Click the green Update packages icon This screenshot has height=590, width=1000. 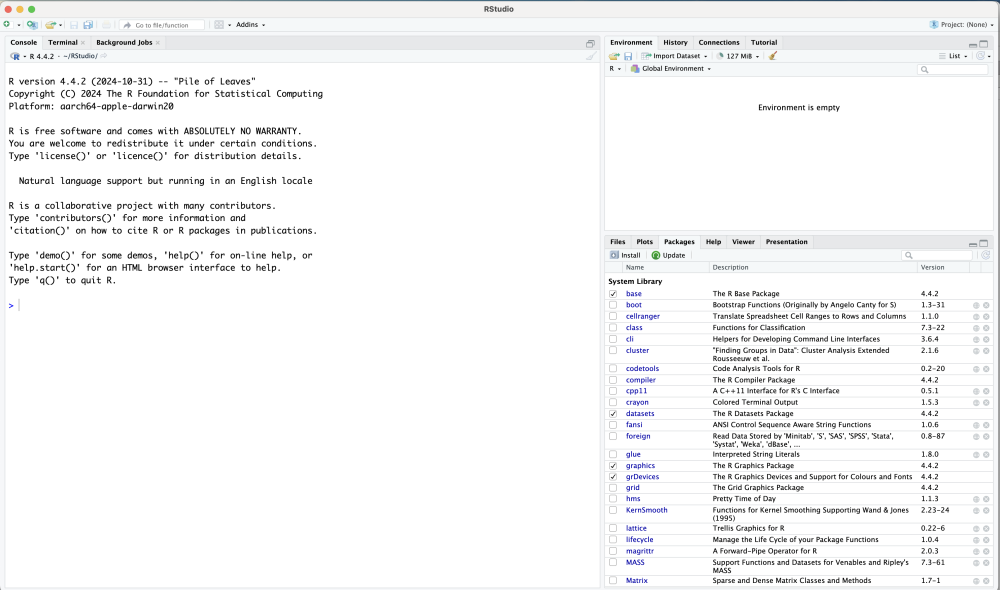tap(656, 255)
